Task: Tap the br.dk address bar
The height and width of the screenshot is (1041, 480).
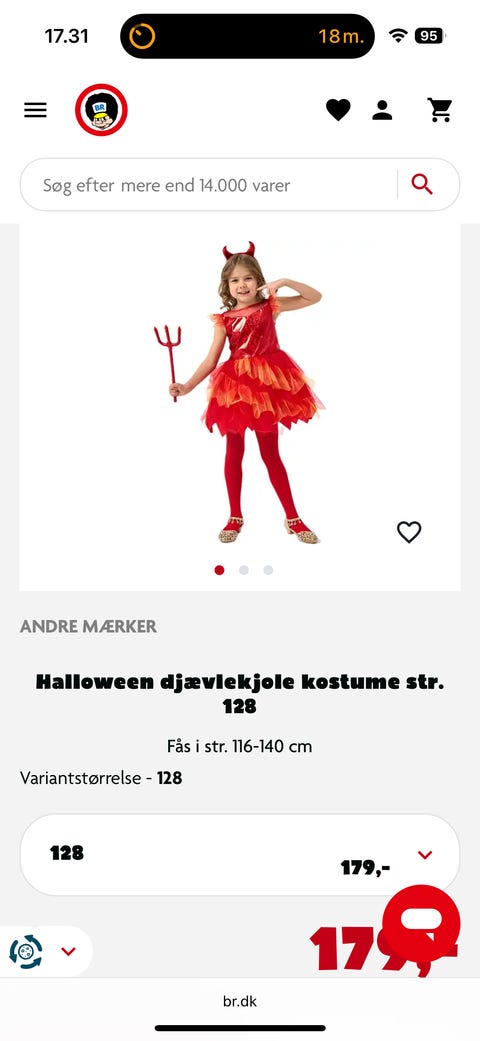Action: [x=240, y=1002]
